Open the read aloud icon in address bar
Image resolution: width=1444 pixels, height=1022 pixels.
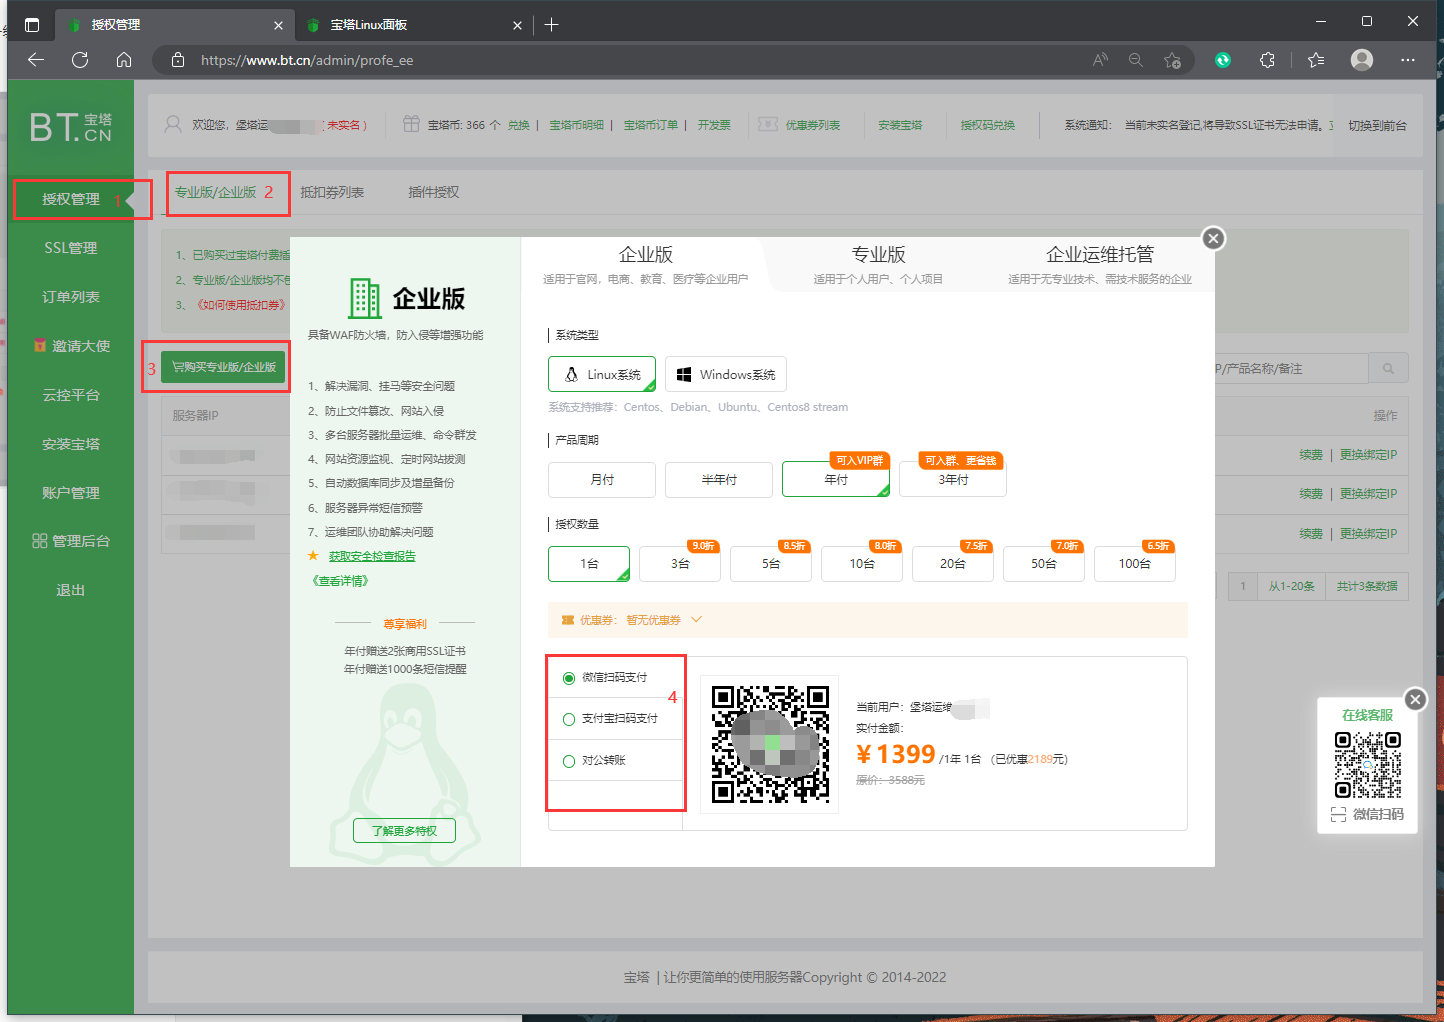tap(1100, 60)
